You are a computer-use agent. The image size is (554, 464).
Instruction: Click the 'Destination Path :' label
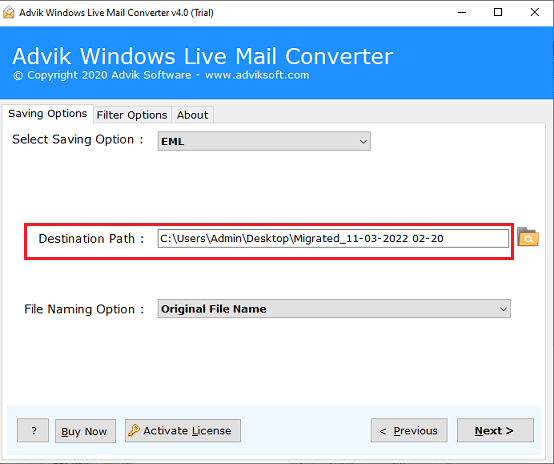(91, 239)
